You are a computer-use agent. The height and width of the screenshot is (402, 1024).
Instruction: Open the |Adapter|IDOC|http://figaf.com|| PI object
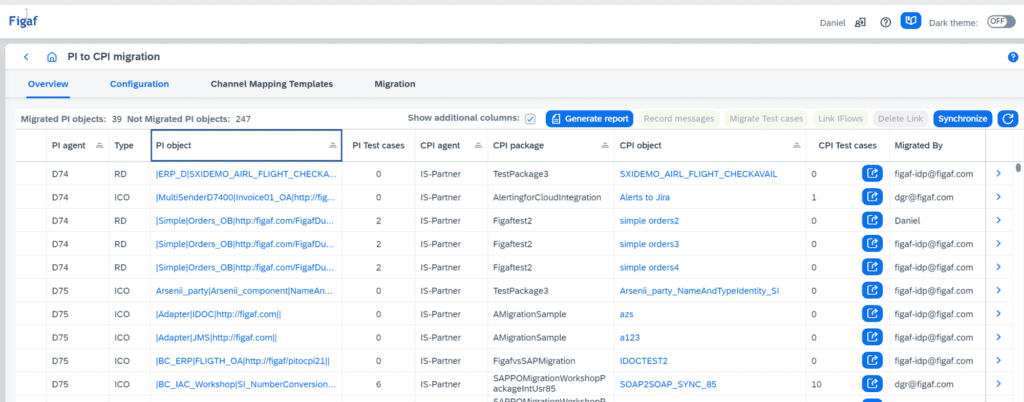(x=218, y=314)
